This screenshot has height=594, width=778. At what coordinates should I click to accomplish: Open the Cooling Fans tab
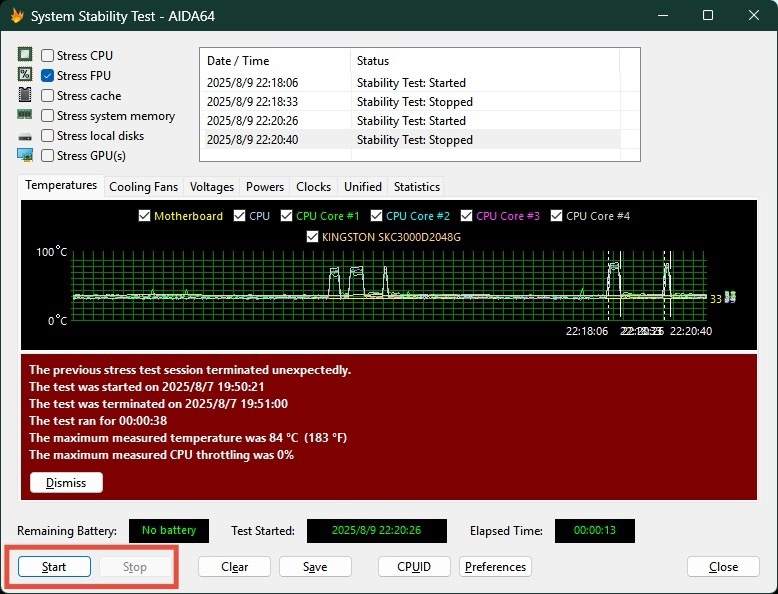pos(143,187)
